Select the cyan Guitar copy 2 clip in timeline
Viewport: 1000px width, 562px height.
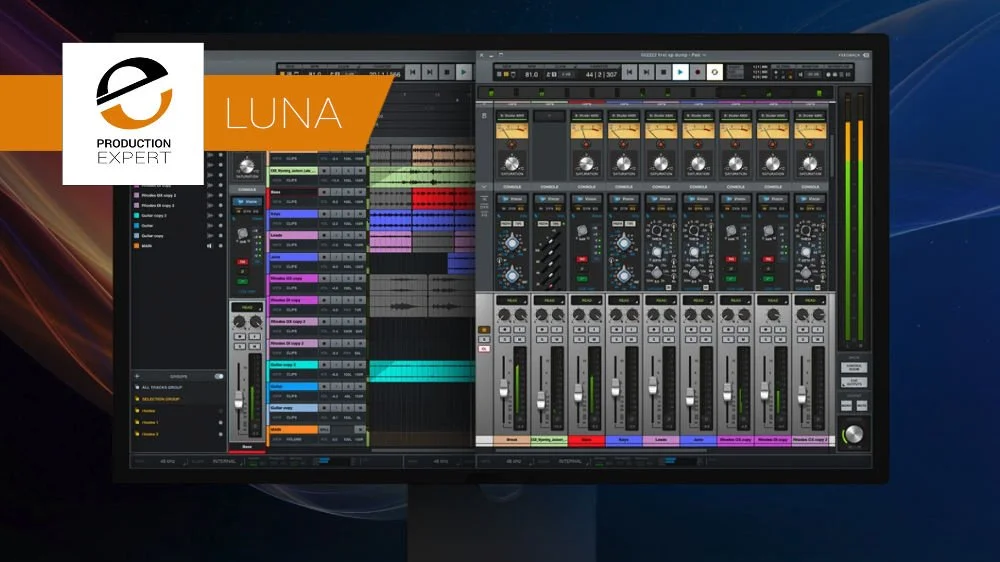pyautogui.click(x=422, y=371)
